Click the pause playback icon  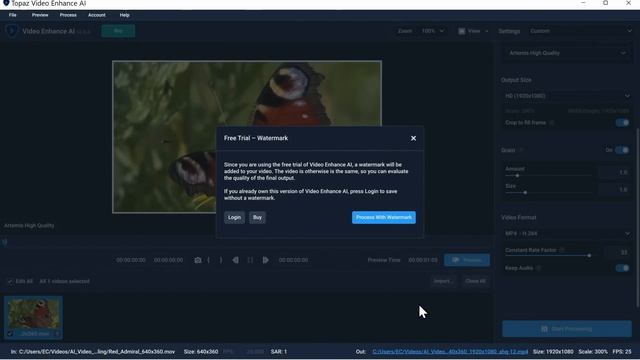pyautogui.click(x=250, y=260)
